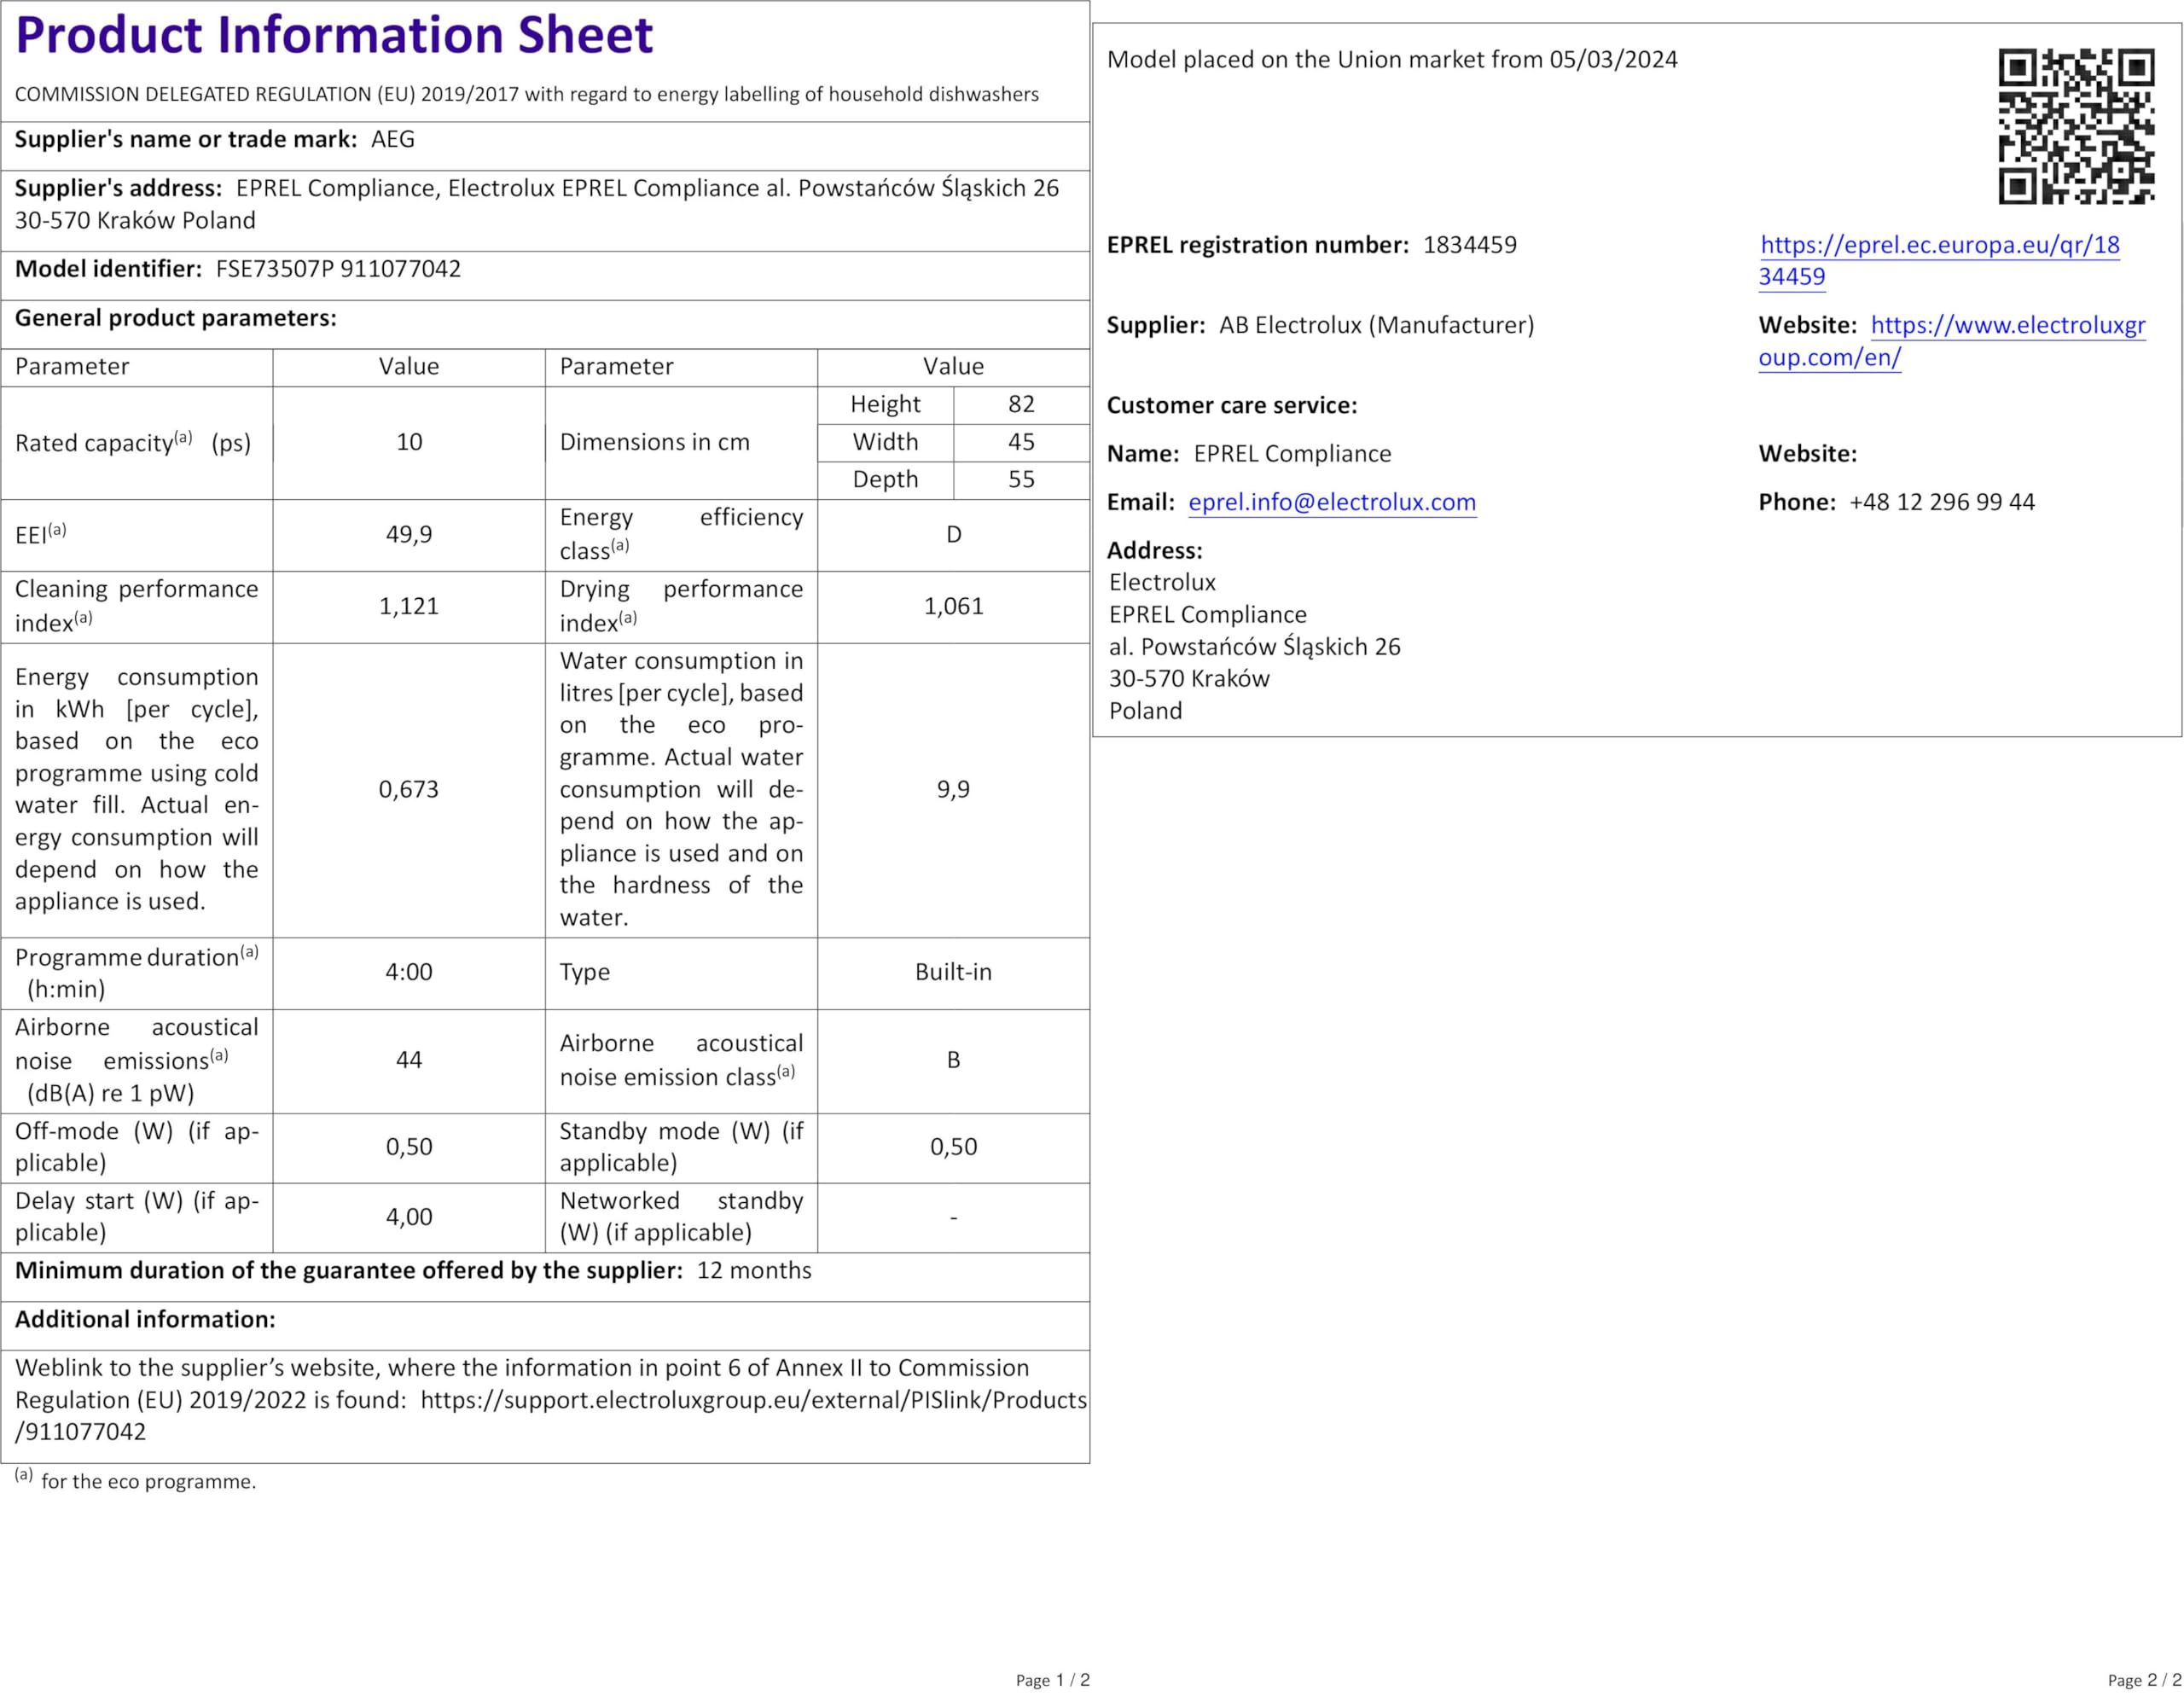This screenshot has width=2184, height=1708.
Task: Click the eprel.info@electrolux.com email link
Action: (x=1331, y=502)
